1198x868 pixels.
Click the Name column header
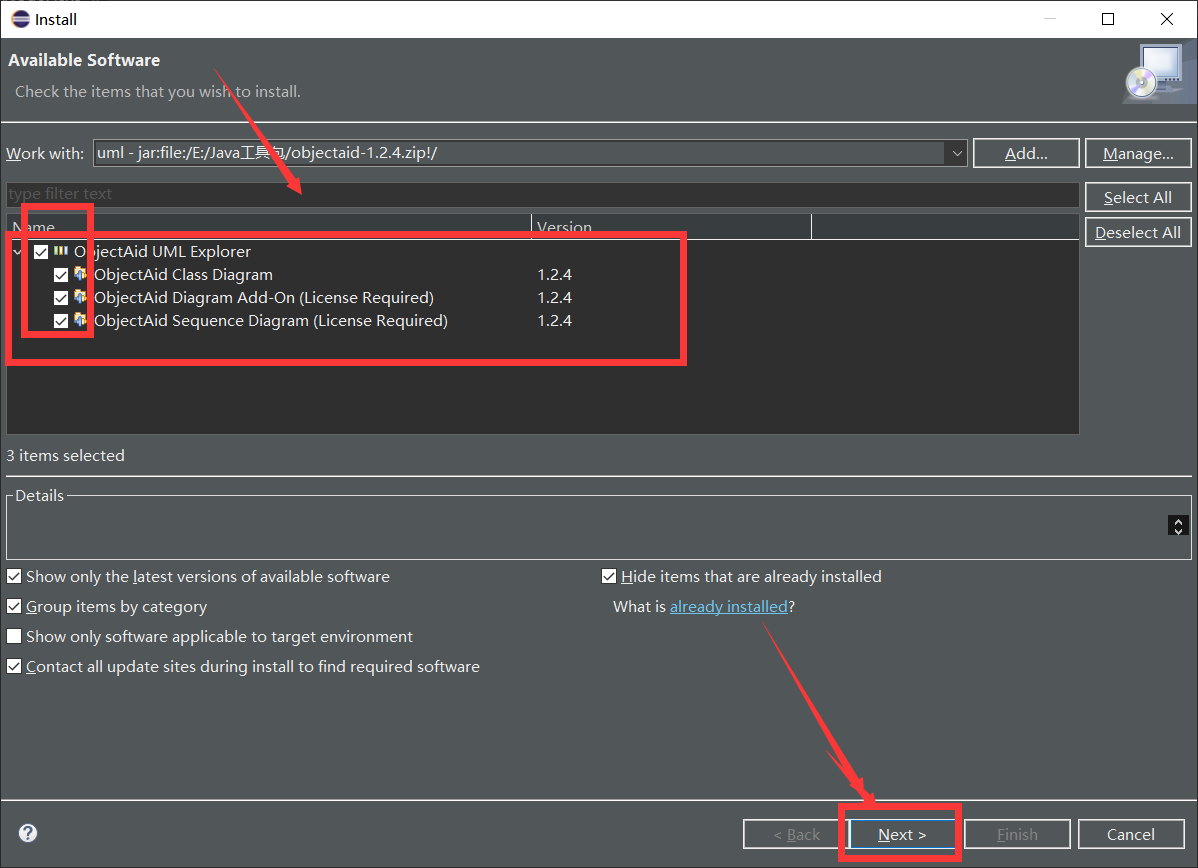269,227
